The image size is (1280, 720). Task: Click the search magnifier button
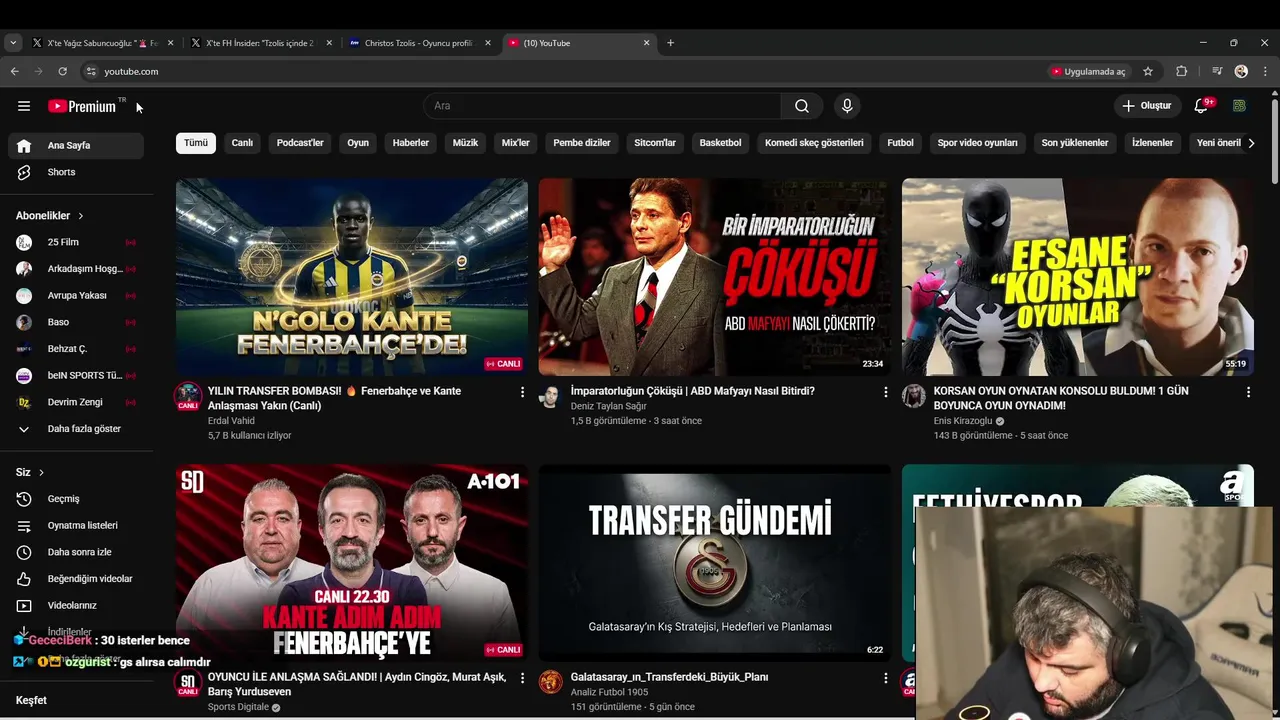pyautogui.click(x=802, y=106)
